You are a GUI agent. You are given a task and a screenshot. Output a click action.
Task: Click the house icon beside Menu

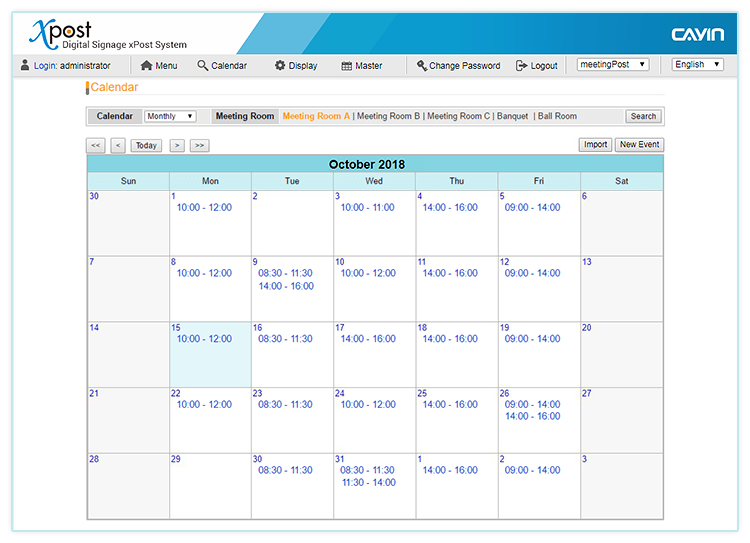146,66
